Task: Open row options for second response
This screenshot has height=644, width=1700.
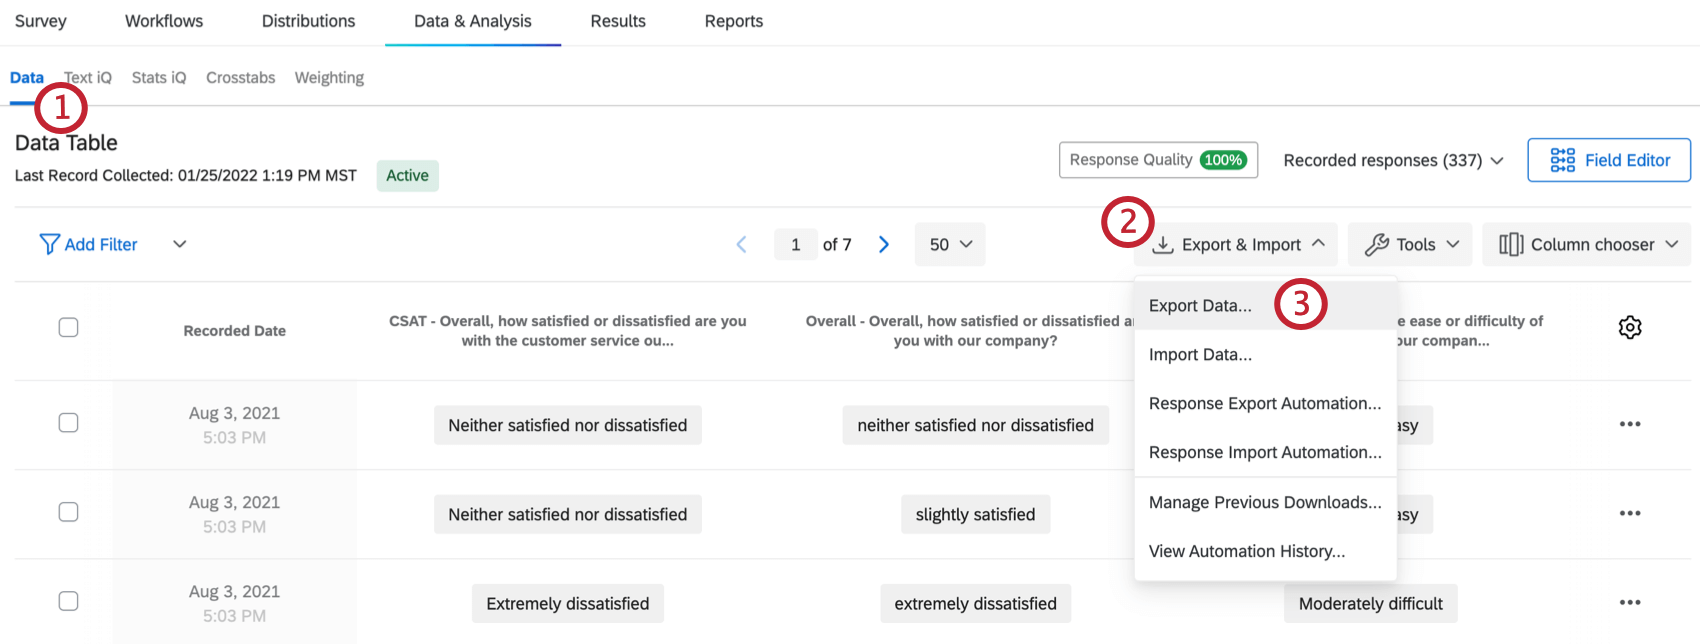Action: point(1630,513)
